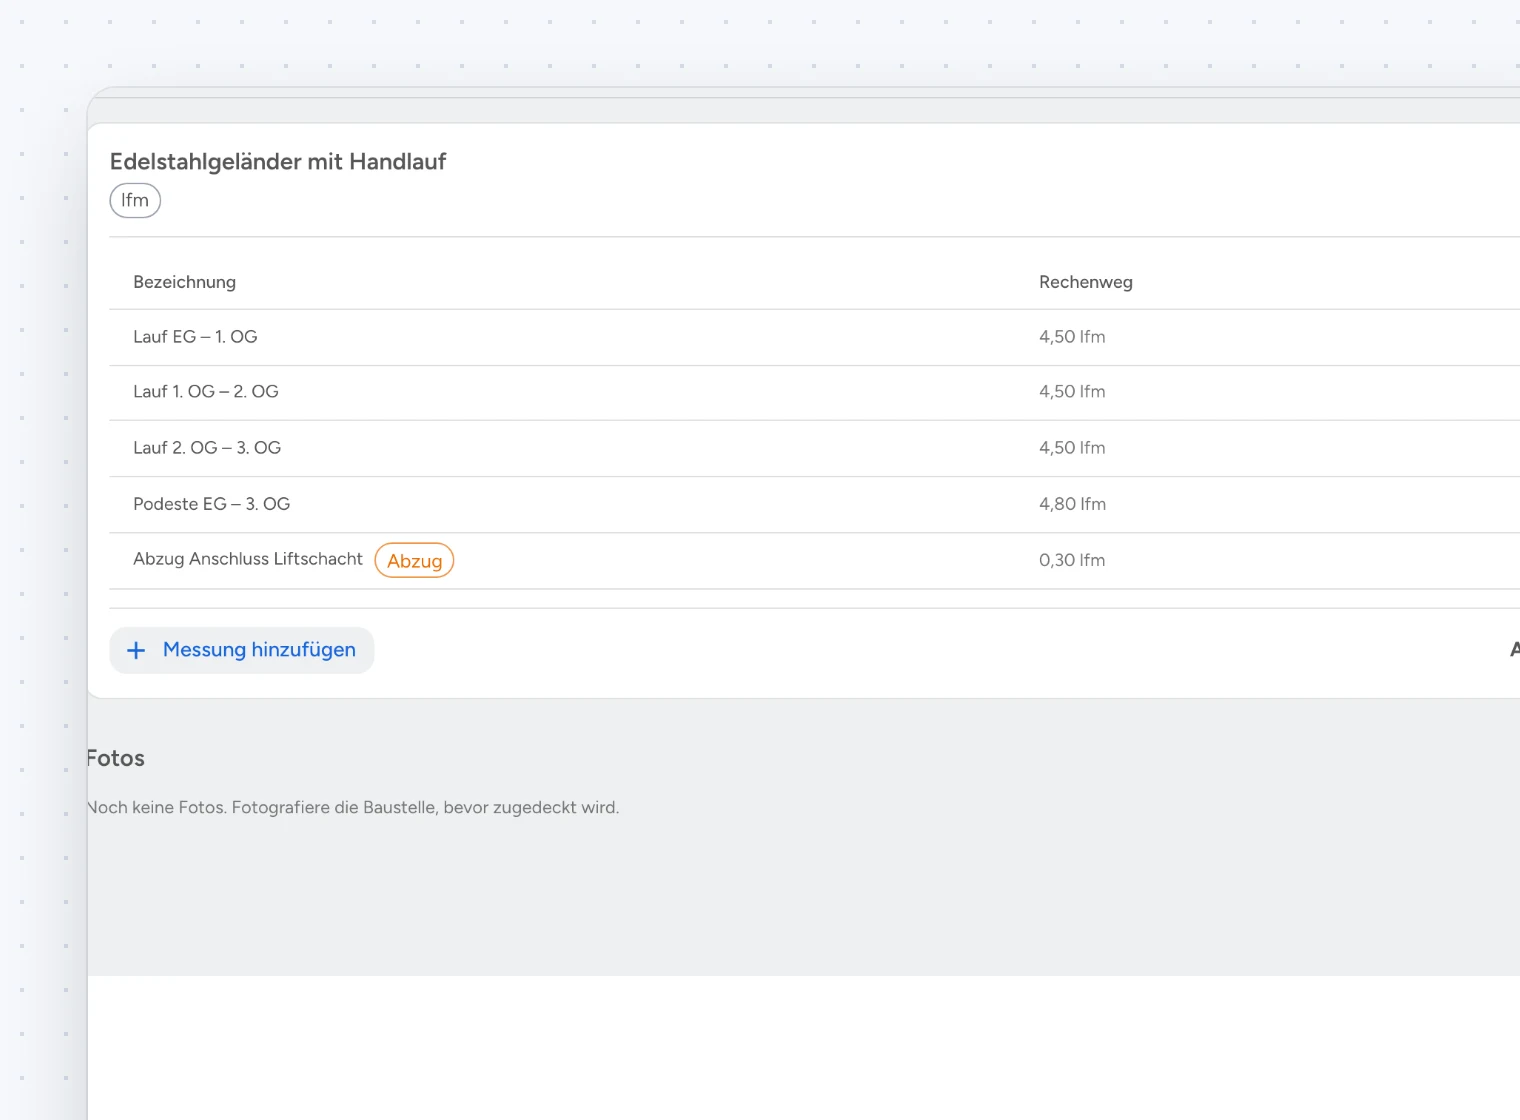This screenshot has width=1520, height=1120.
Task: Click 4,50 lfm for Lauf EG – 1. OG
Action: (x=1072, y=337)
